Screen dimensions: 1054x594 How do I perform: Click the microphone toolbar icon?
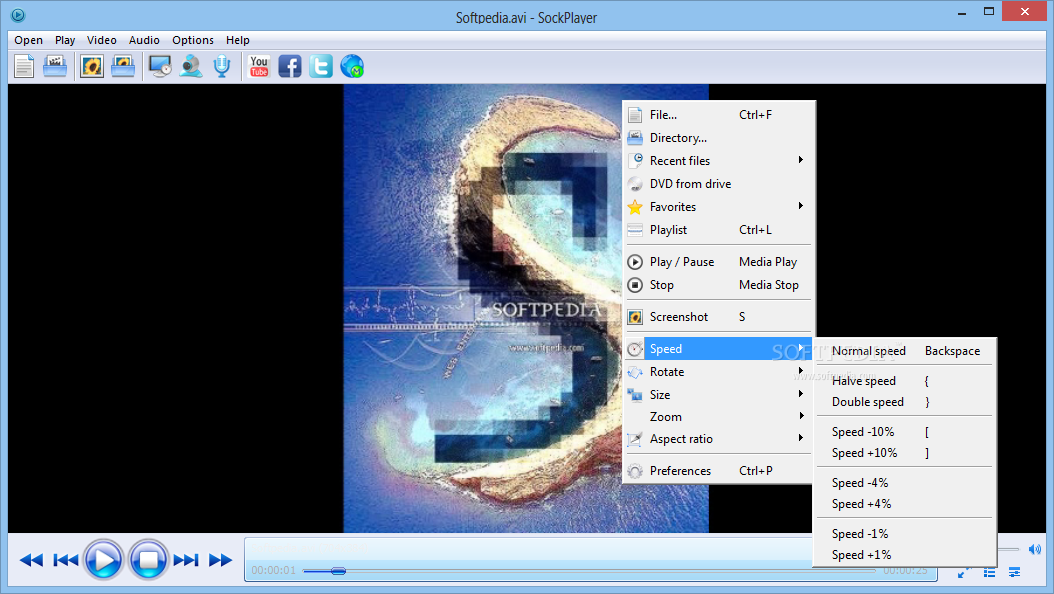(x=222, y=67)
